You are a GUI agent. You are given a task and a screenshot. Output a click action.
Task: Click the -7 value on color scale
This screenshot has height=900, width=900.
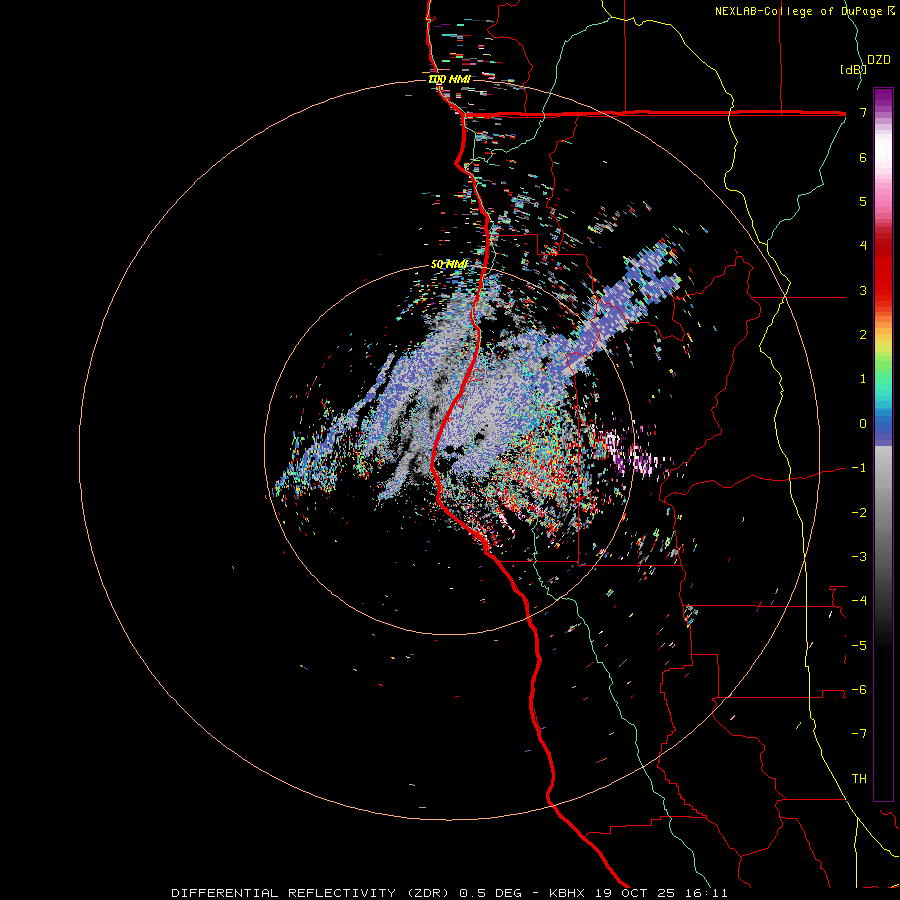(859, 734)
